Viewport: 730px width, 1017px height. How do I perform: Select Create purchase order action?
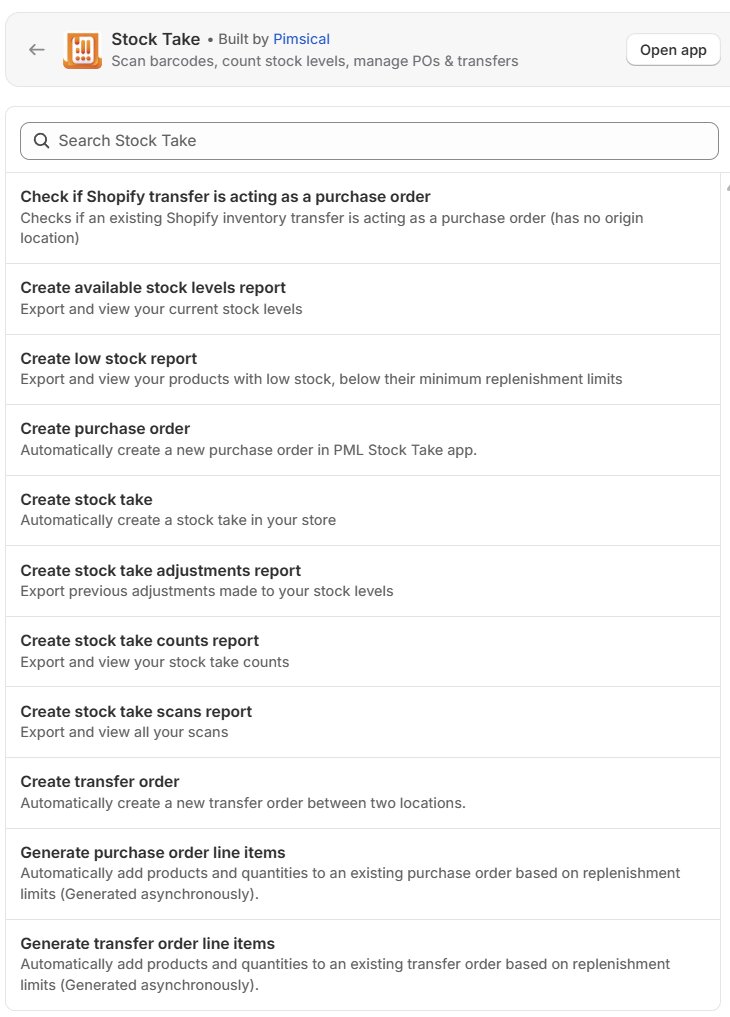click(x=363, y=440)
